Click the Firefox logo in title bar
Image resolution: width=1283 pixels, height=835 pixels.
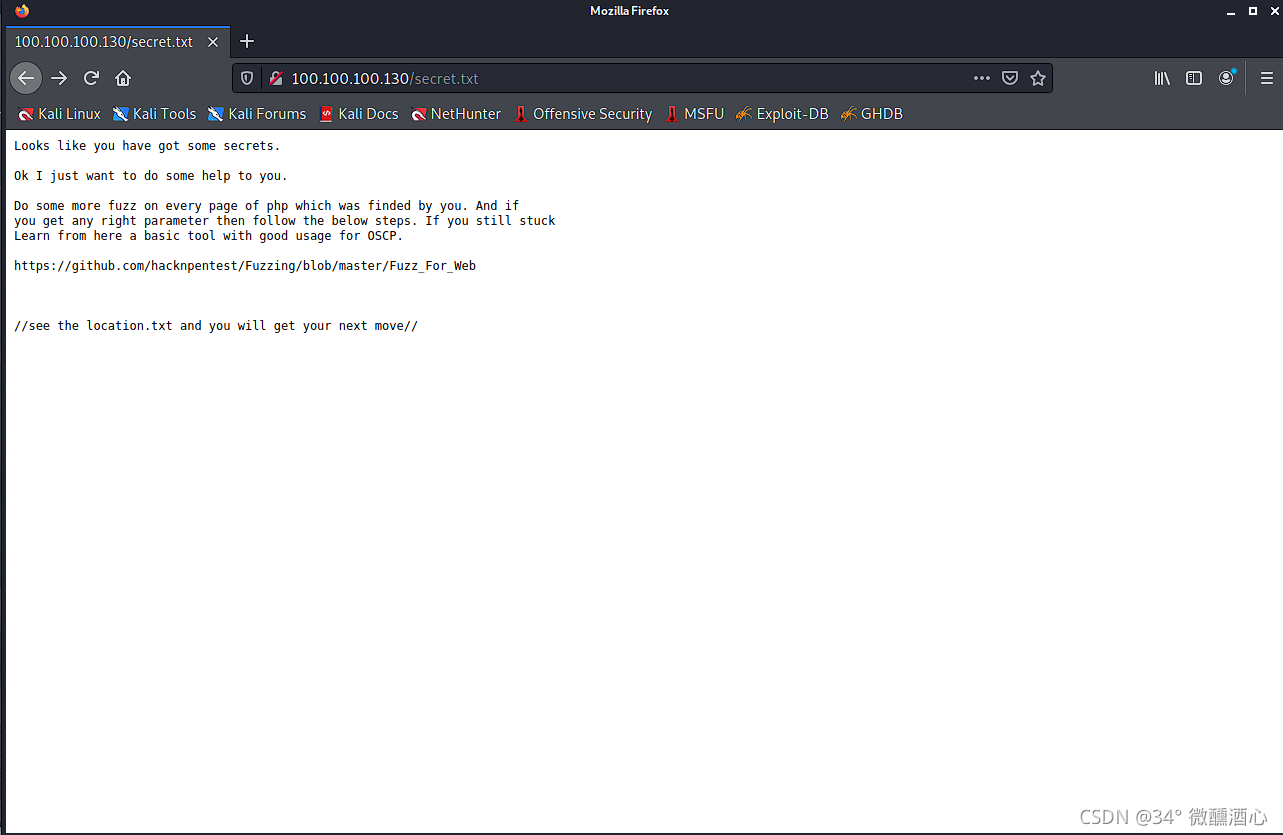click(21, 11)
